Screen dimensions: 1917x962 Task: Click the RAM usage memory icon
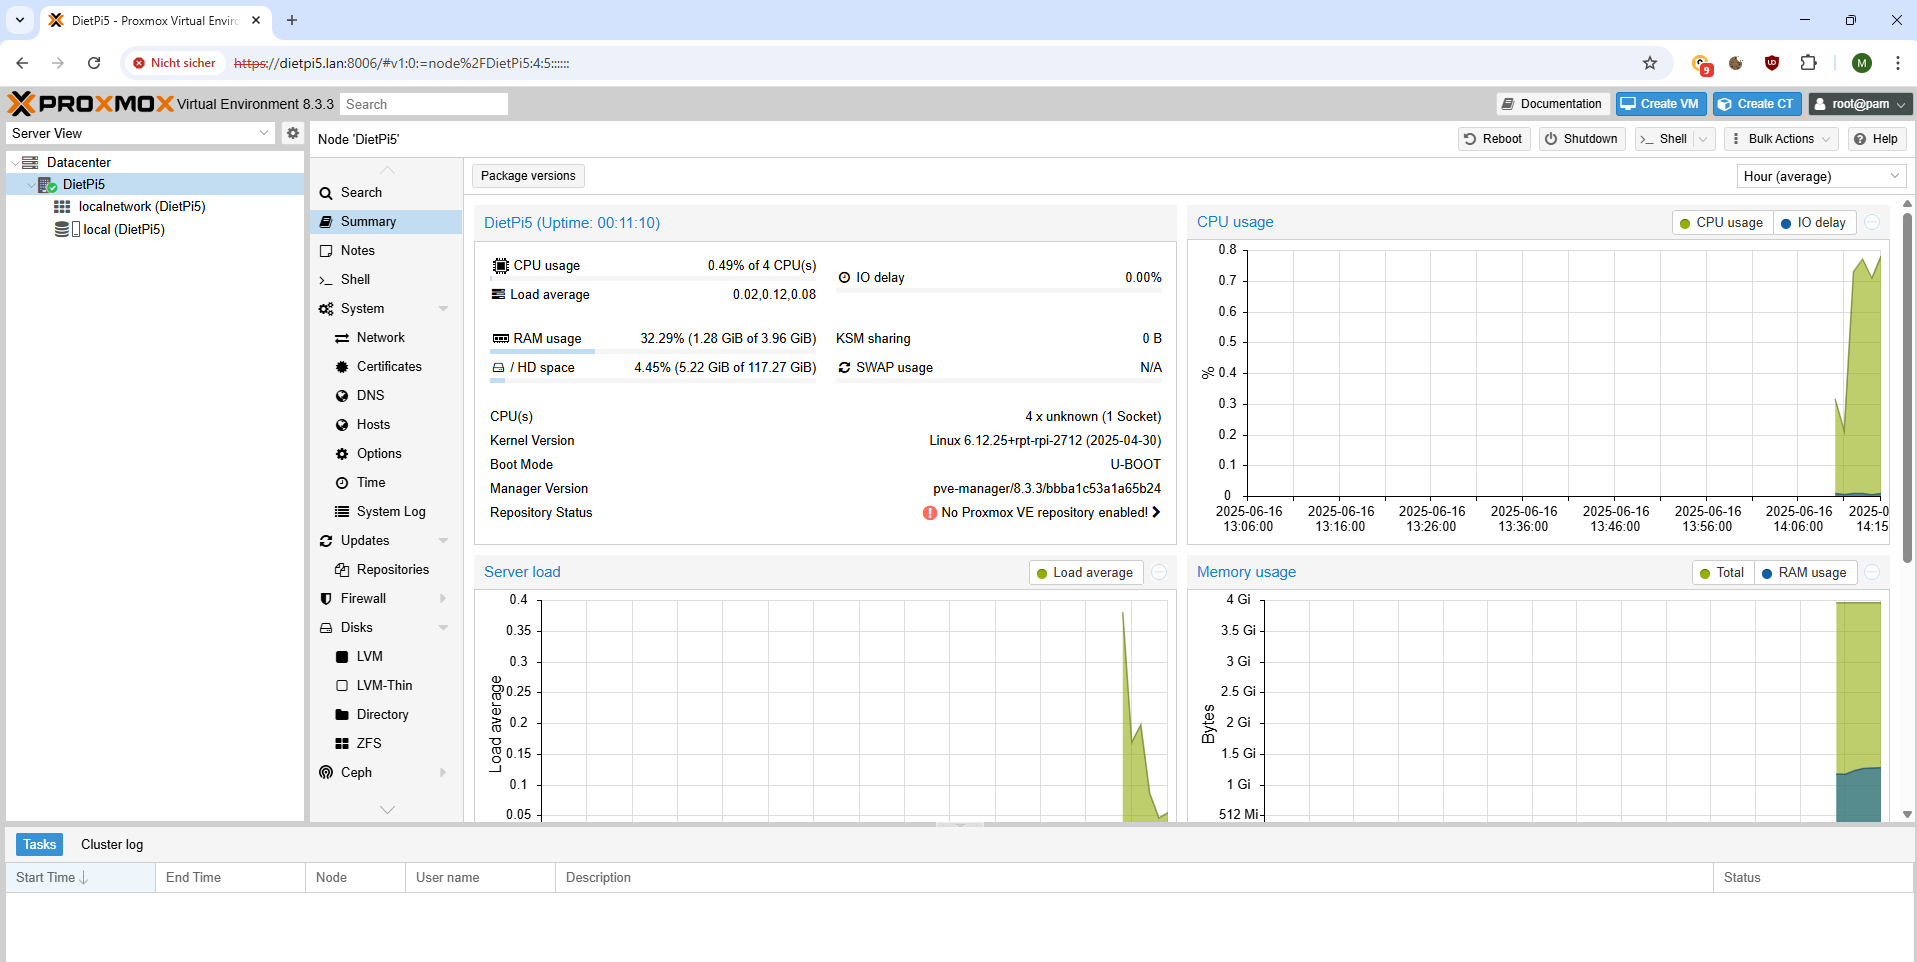pos(500,338)
